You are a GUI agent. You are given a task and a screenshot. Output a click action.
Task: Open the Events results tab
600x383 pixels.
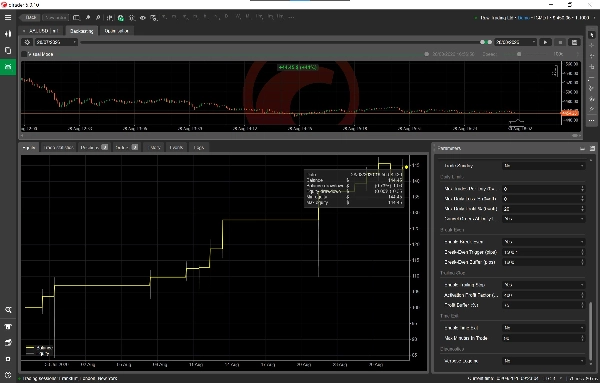(176, 147)
